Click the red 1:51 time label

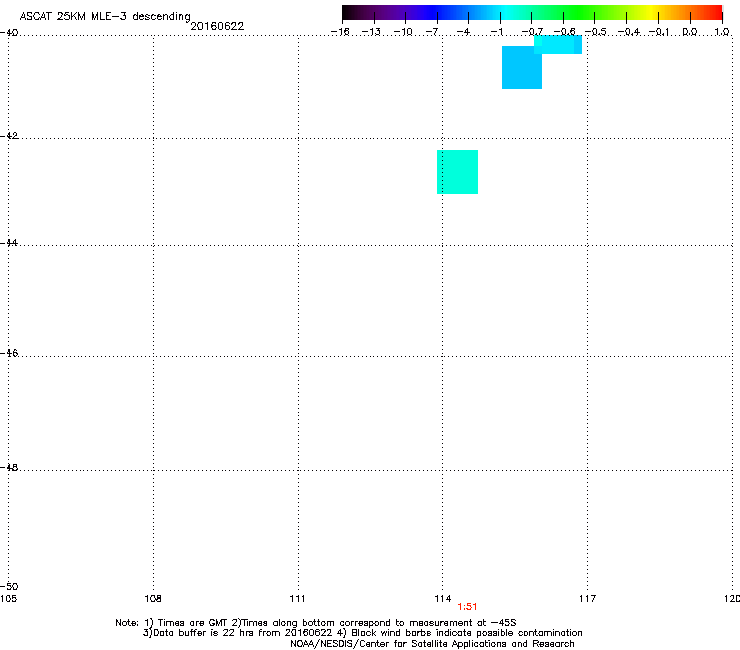coord(467,607)
